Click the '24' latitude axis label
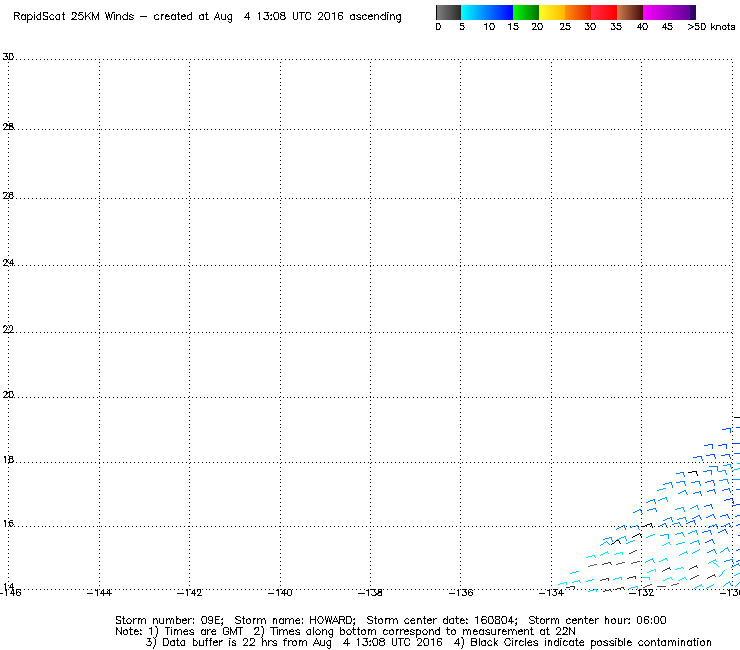The width and height of the screenshot is (740, 650). 8,262
